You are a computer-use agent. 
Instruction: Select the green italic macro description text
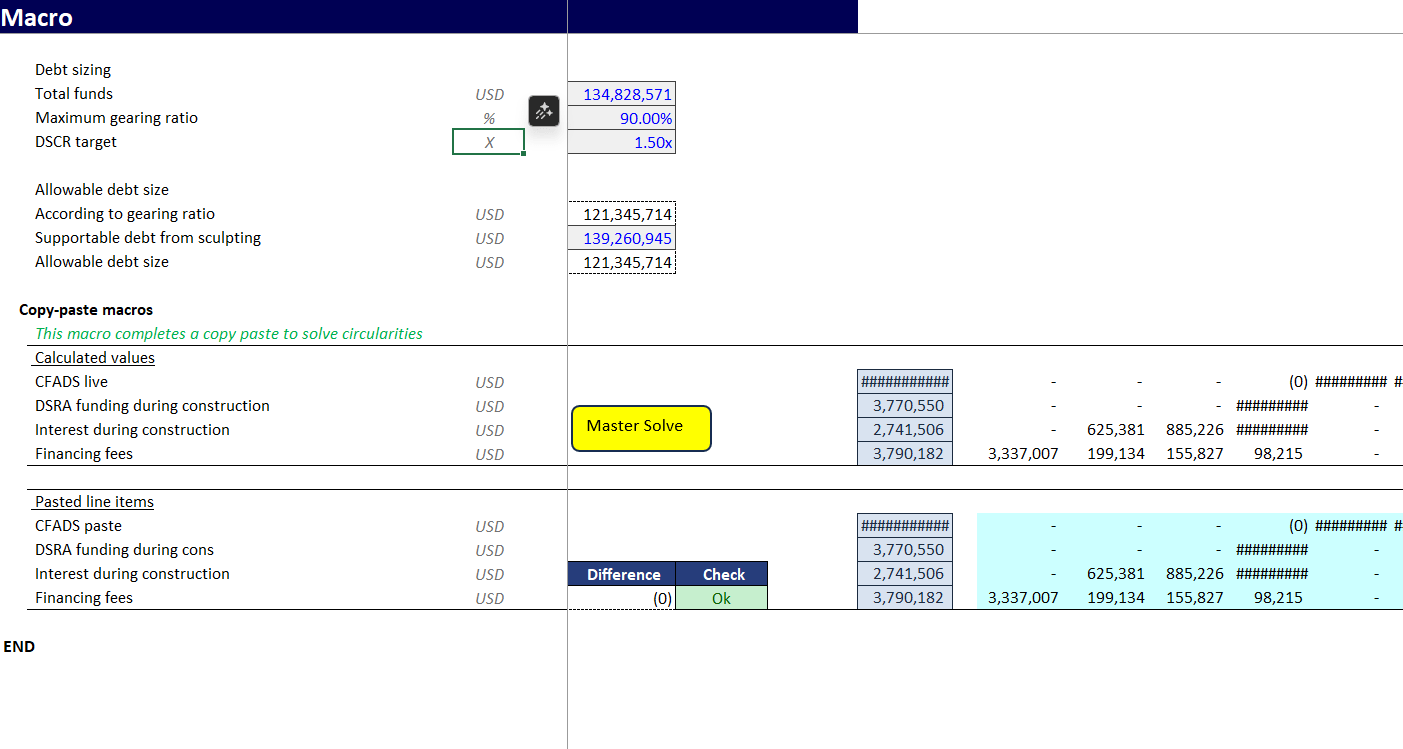(228, 334)
